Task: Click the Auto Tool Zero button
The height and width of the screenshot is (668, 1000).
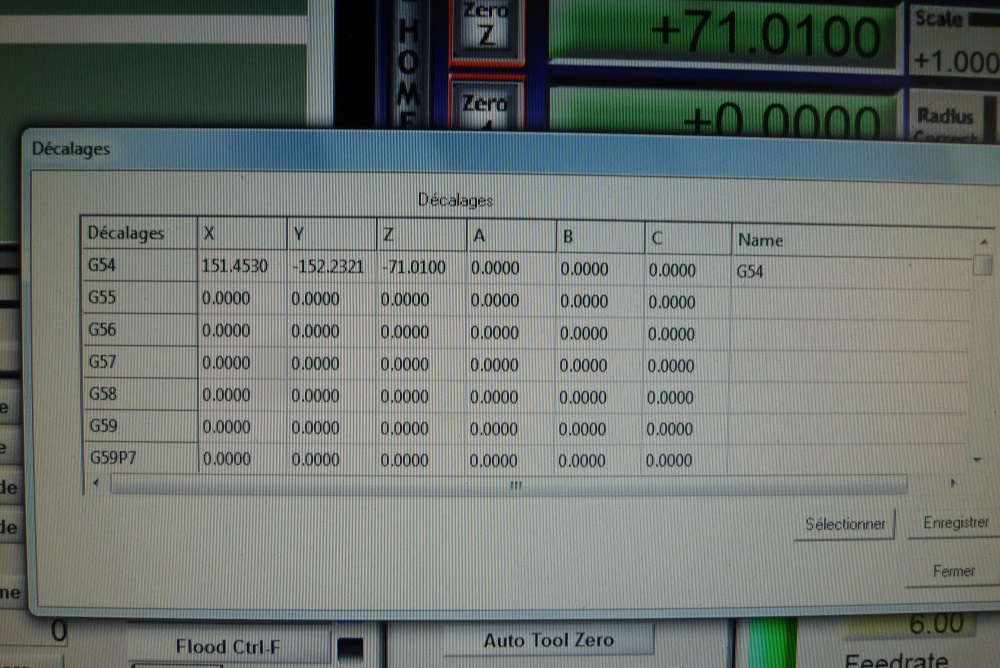Action: coord(548,640)
